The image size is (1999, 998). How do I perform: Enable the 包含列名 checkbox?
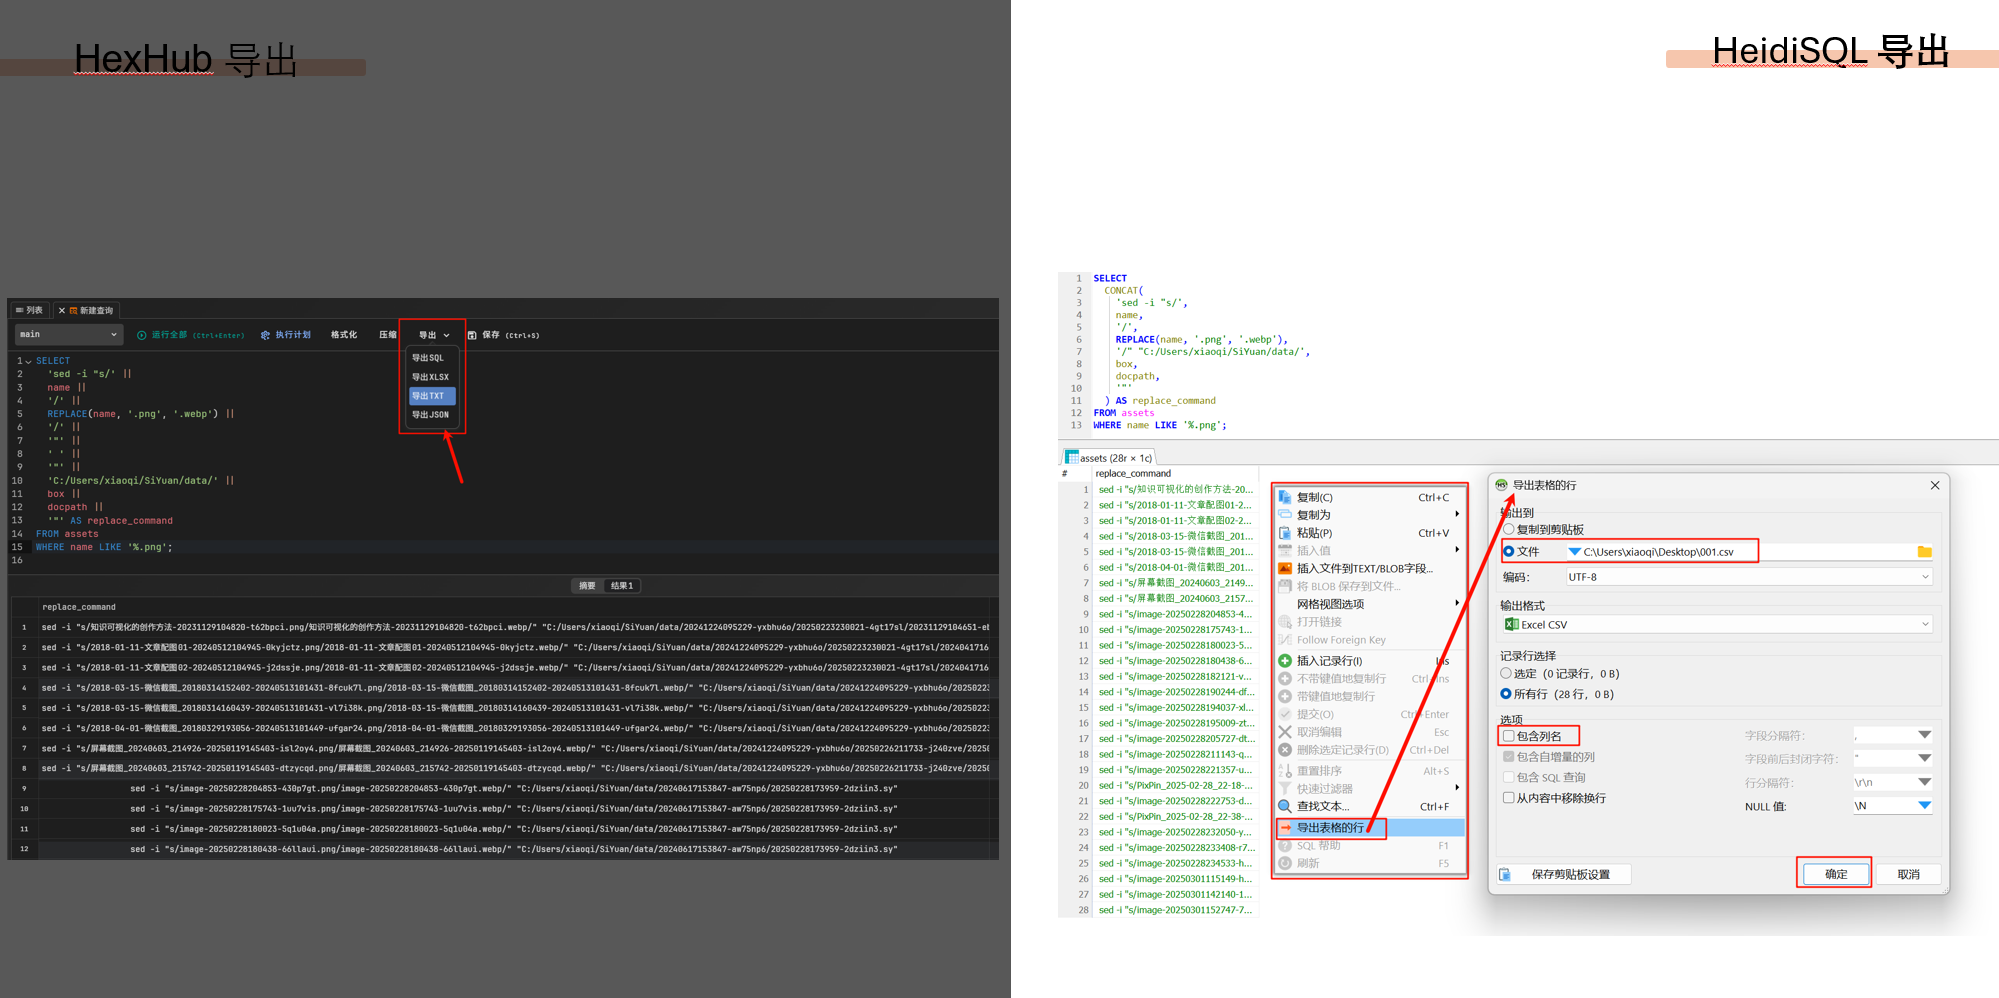point(1509,736)
